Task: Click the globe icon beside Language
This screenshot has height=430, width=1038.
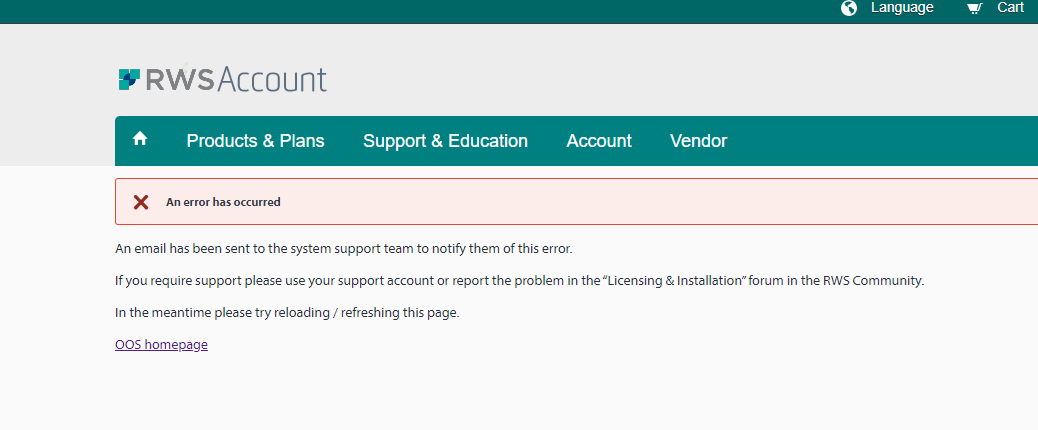Action: [849, 8]
